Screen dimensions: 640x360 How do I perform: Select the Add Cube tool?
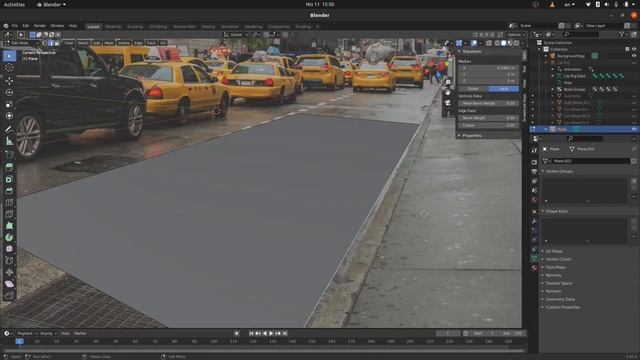(9, 154)
